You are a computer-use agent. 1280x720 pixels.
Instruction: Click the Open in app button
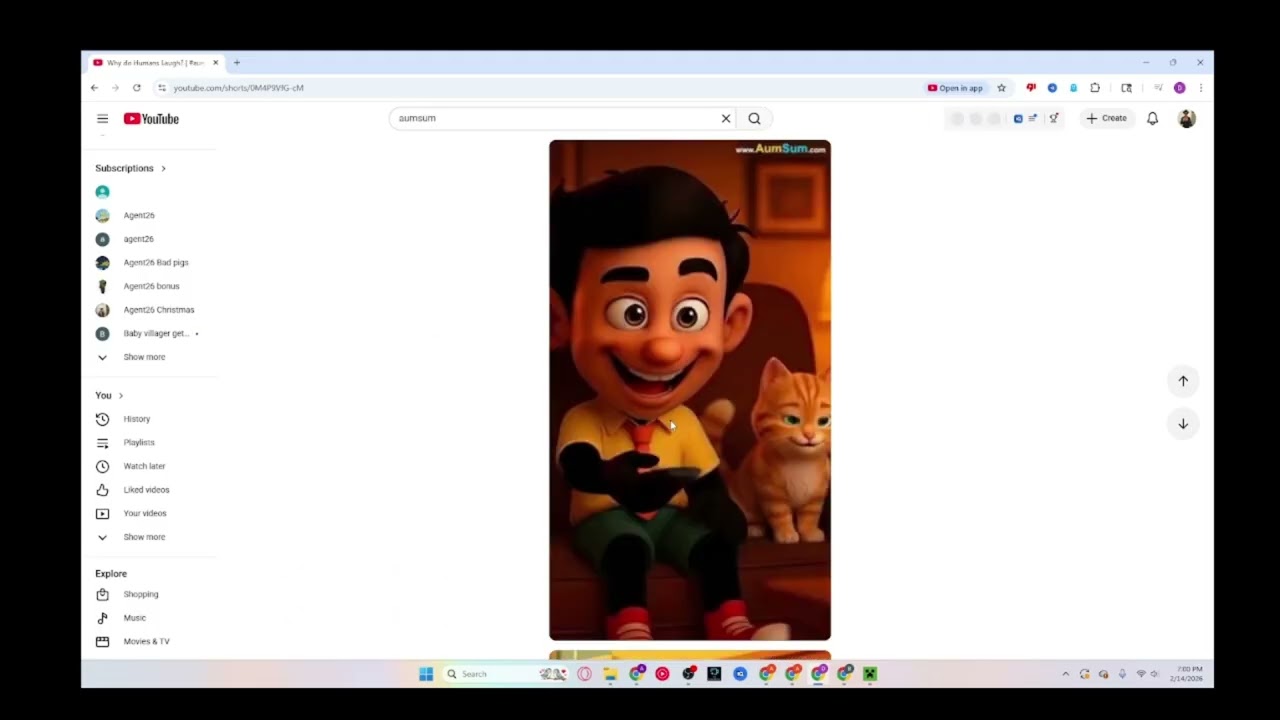955,88
